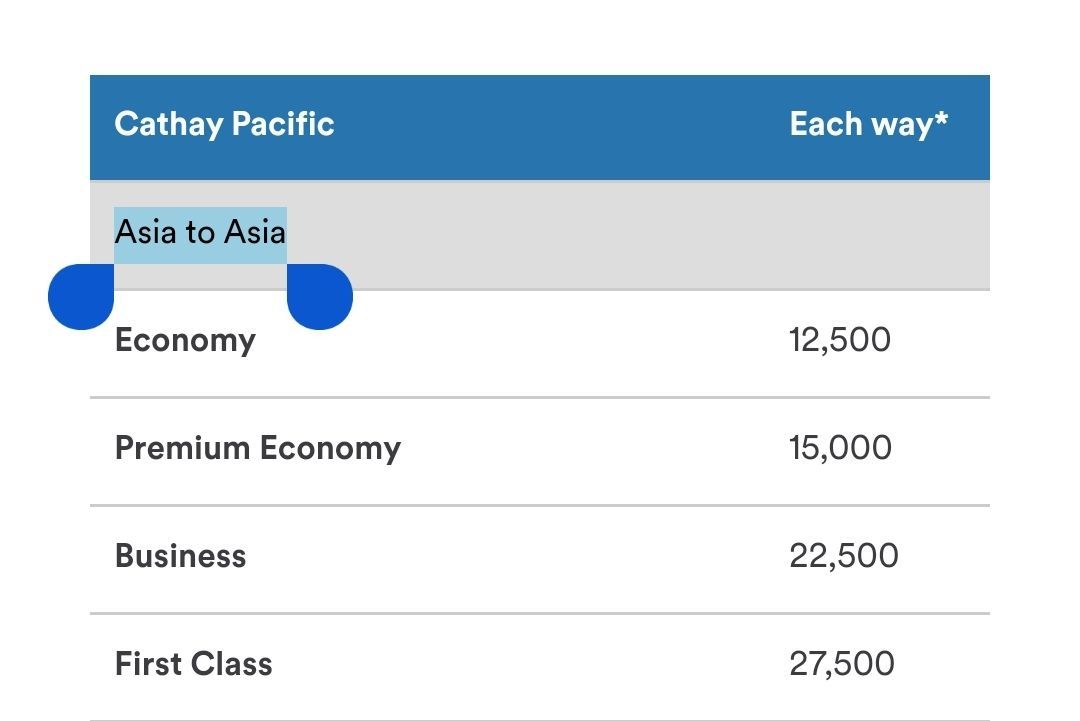Click the 15,000 miles value
The width and height of the screenshot is (1080, 721).
pos(840,448)
